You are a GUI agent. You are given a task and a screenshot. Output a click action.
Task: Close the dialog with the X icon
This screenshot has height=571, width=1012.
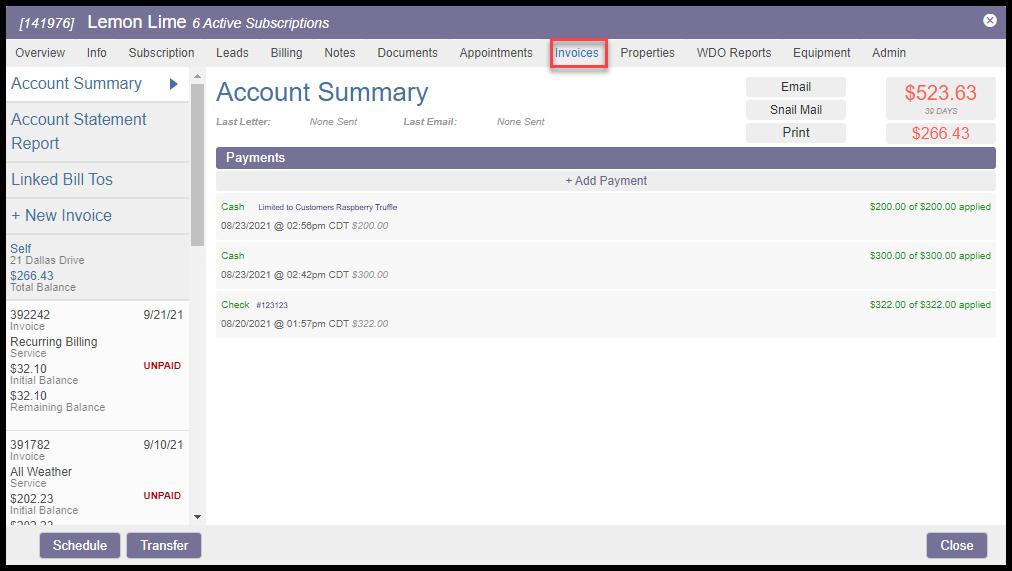989,20
